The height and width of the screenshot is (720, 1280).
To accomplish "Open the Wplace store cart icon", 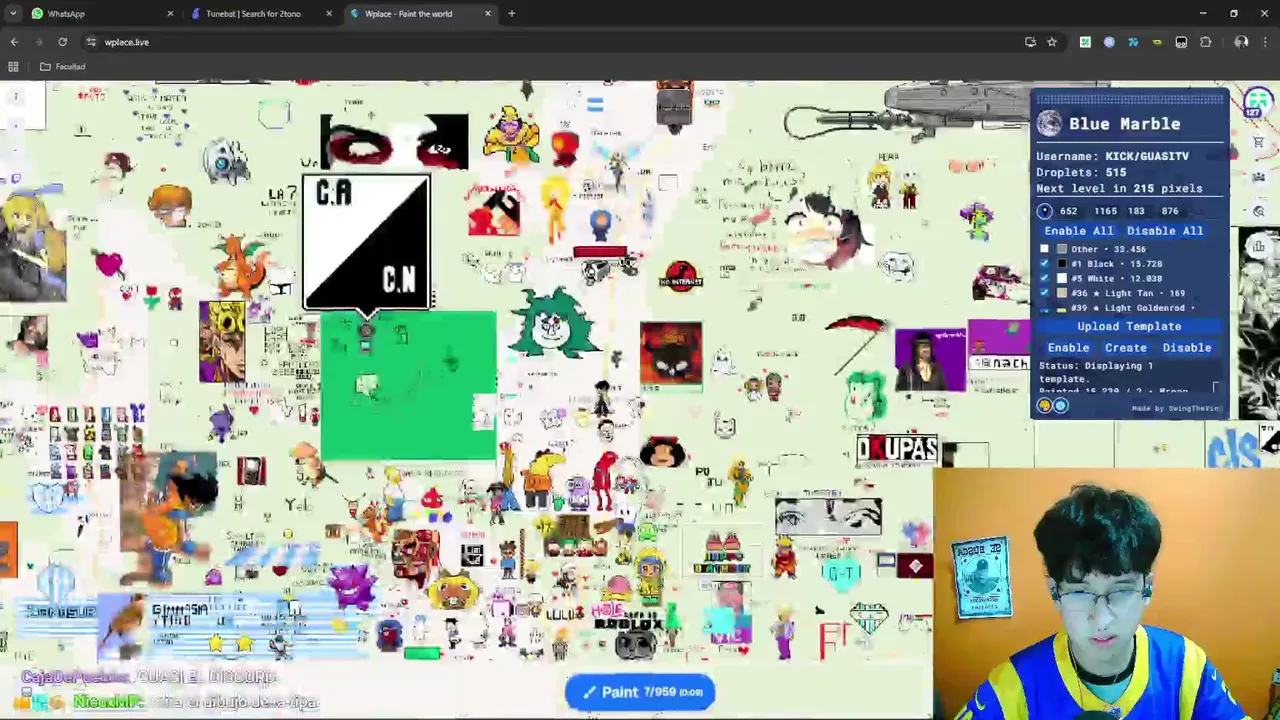I will pyautogui.click(x=1259, y=143).
